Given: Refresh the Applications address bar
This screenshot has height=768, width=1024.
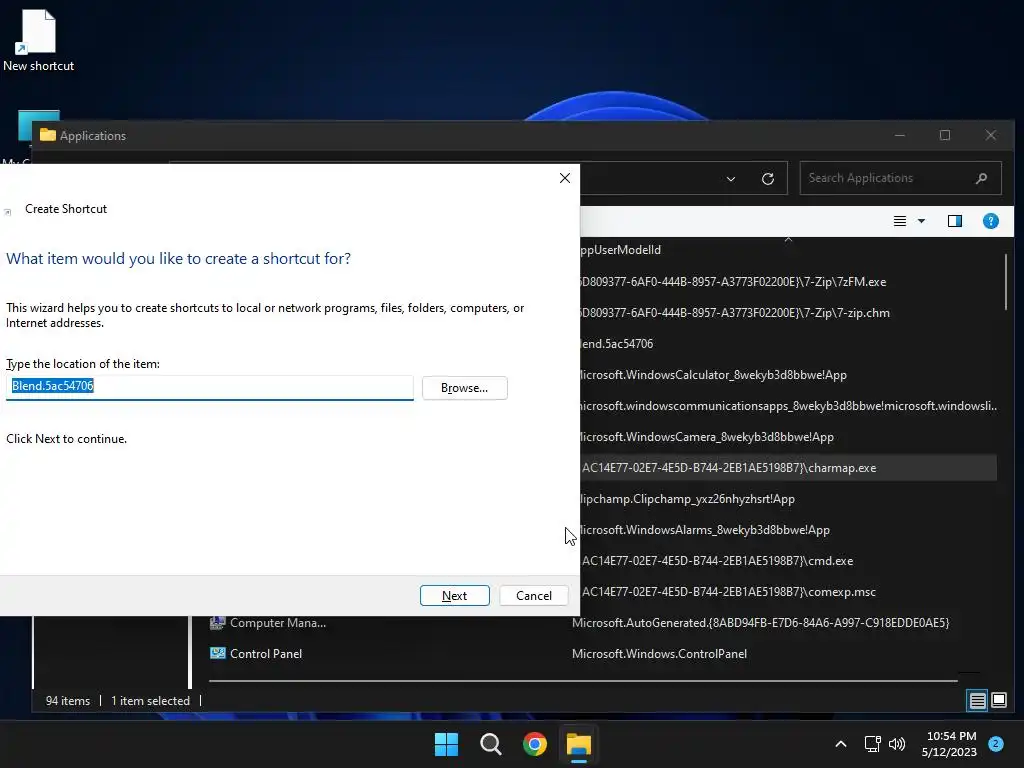Looking at the screenshot, I should [768, 178].
